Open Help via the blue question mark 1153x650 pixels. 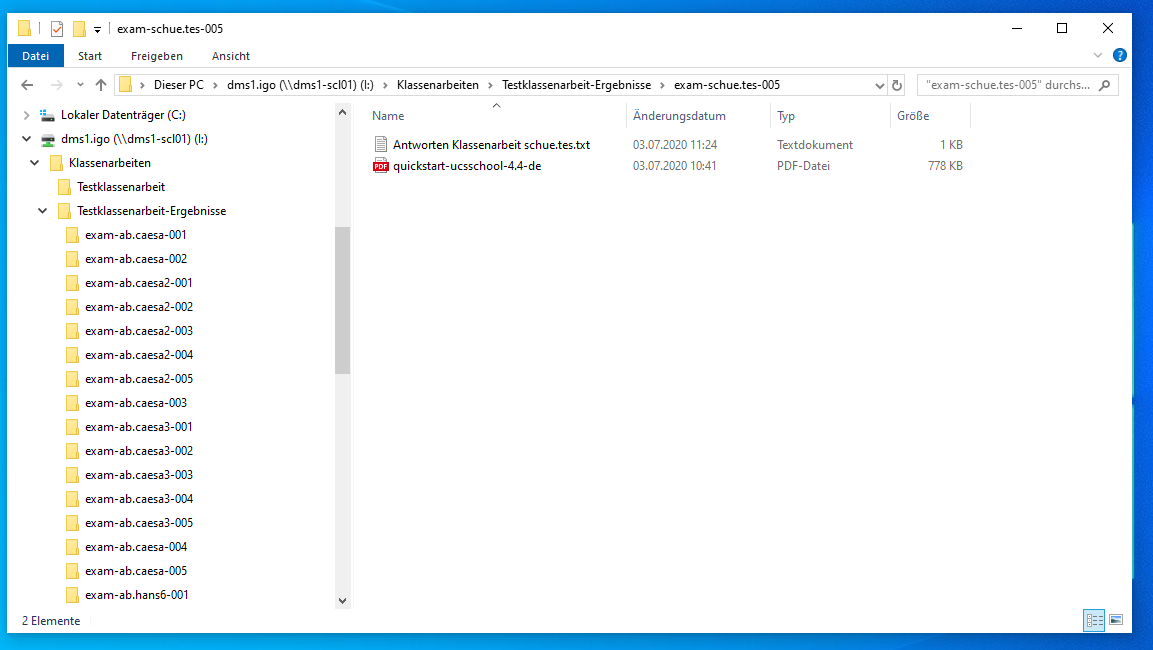(x=1120, y=55)
